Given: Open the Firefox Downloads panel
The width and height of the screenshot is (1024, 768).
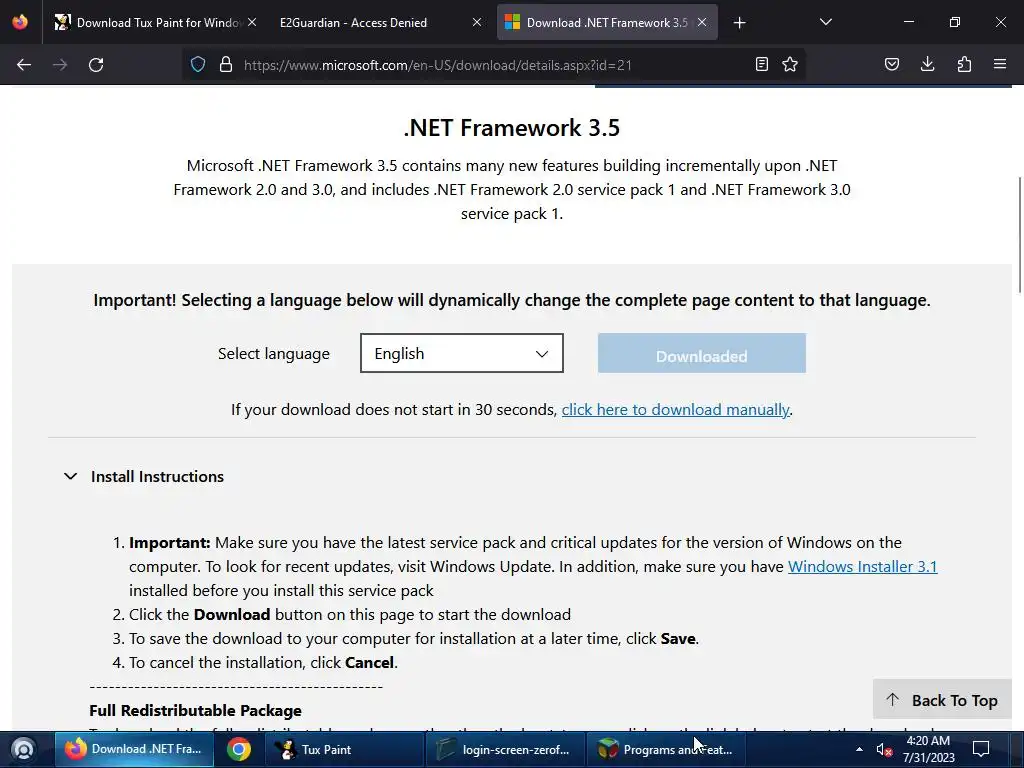Looking at the screenshot, I should click(x=927, y=64).
